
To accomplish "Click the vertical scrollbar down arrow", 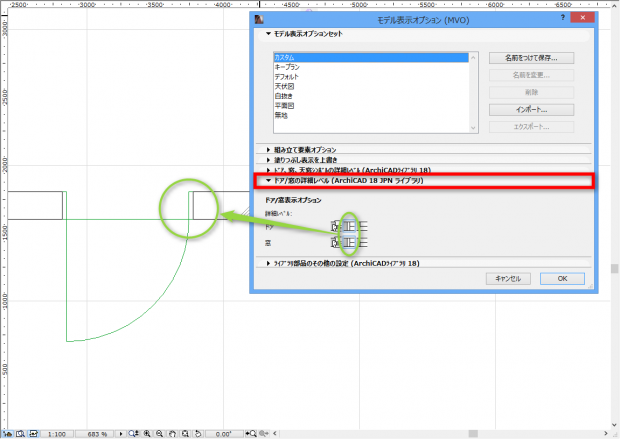I will tap(614, 425).
